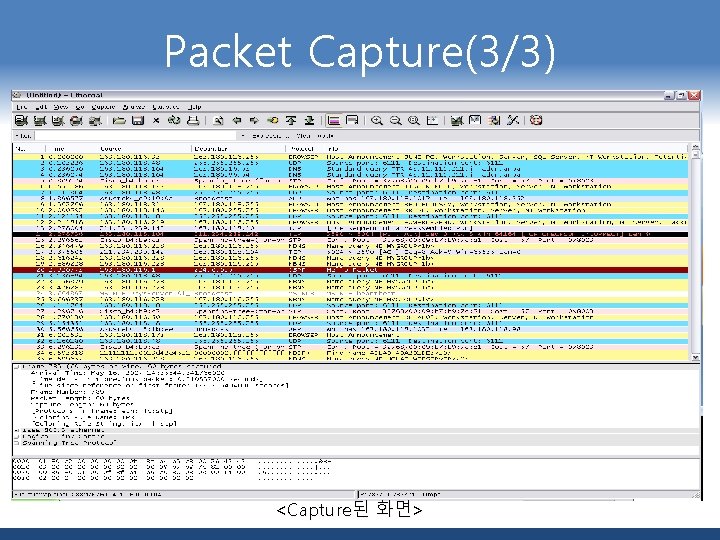Select packet 1 BROWSER Host Announcement row

[x=350, y=157]
